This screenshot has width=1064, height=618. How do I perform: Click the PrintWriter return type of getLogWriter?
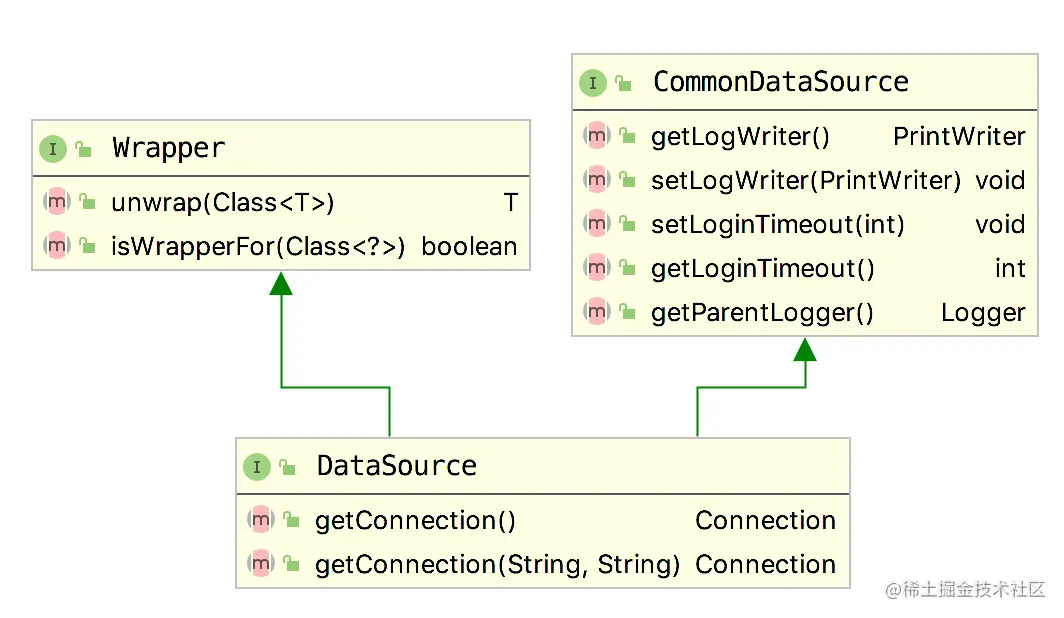tap(959, 136)
